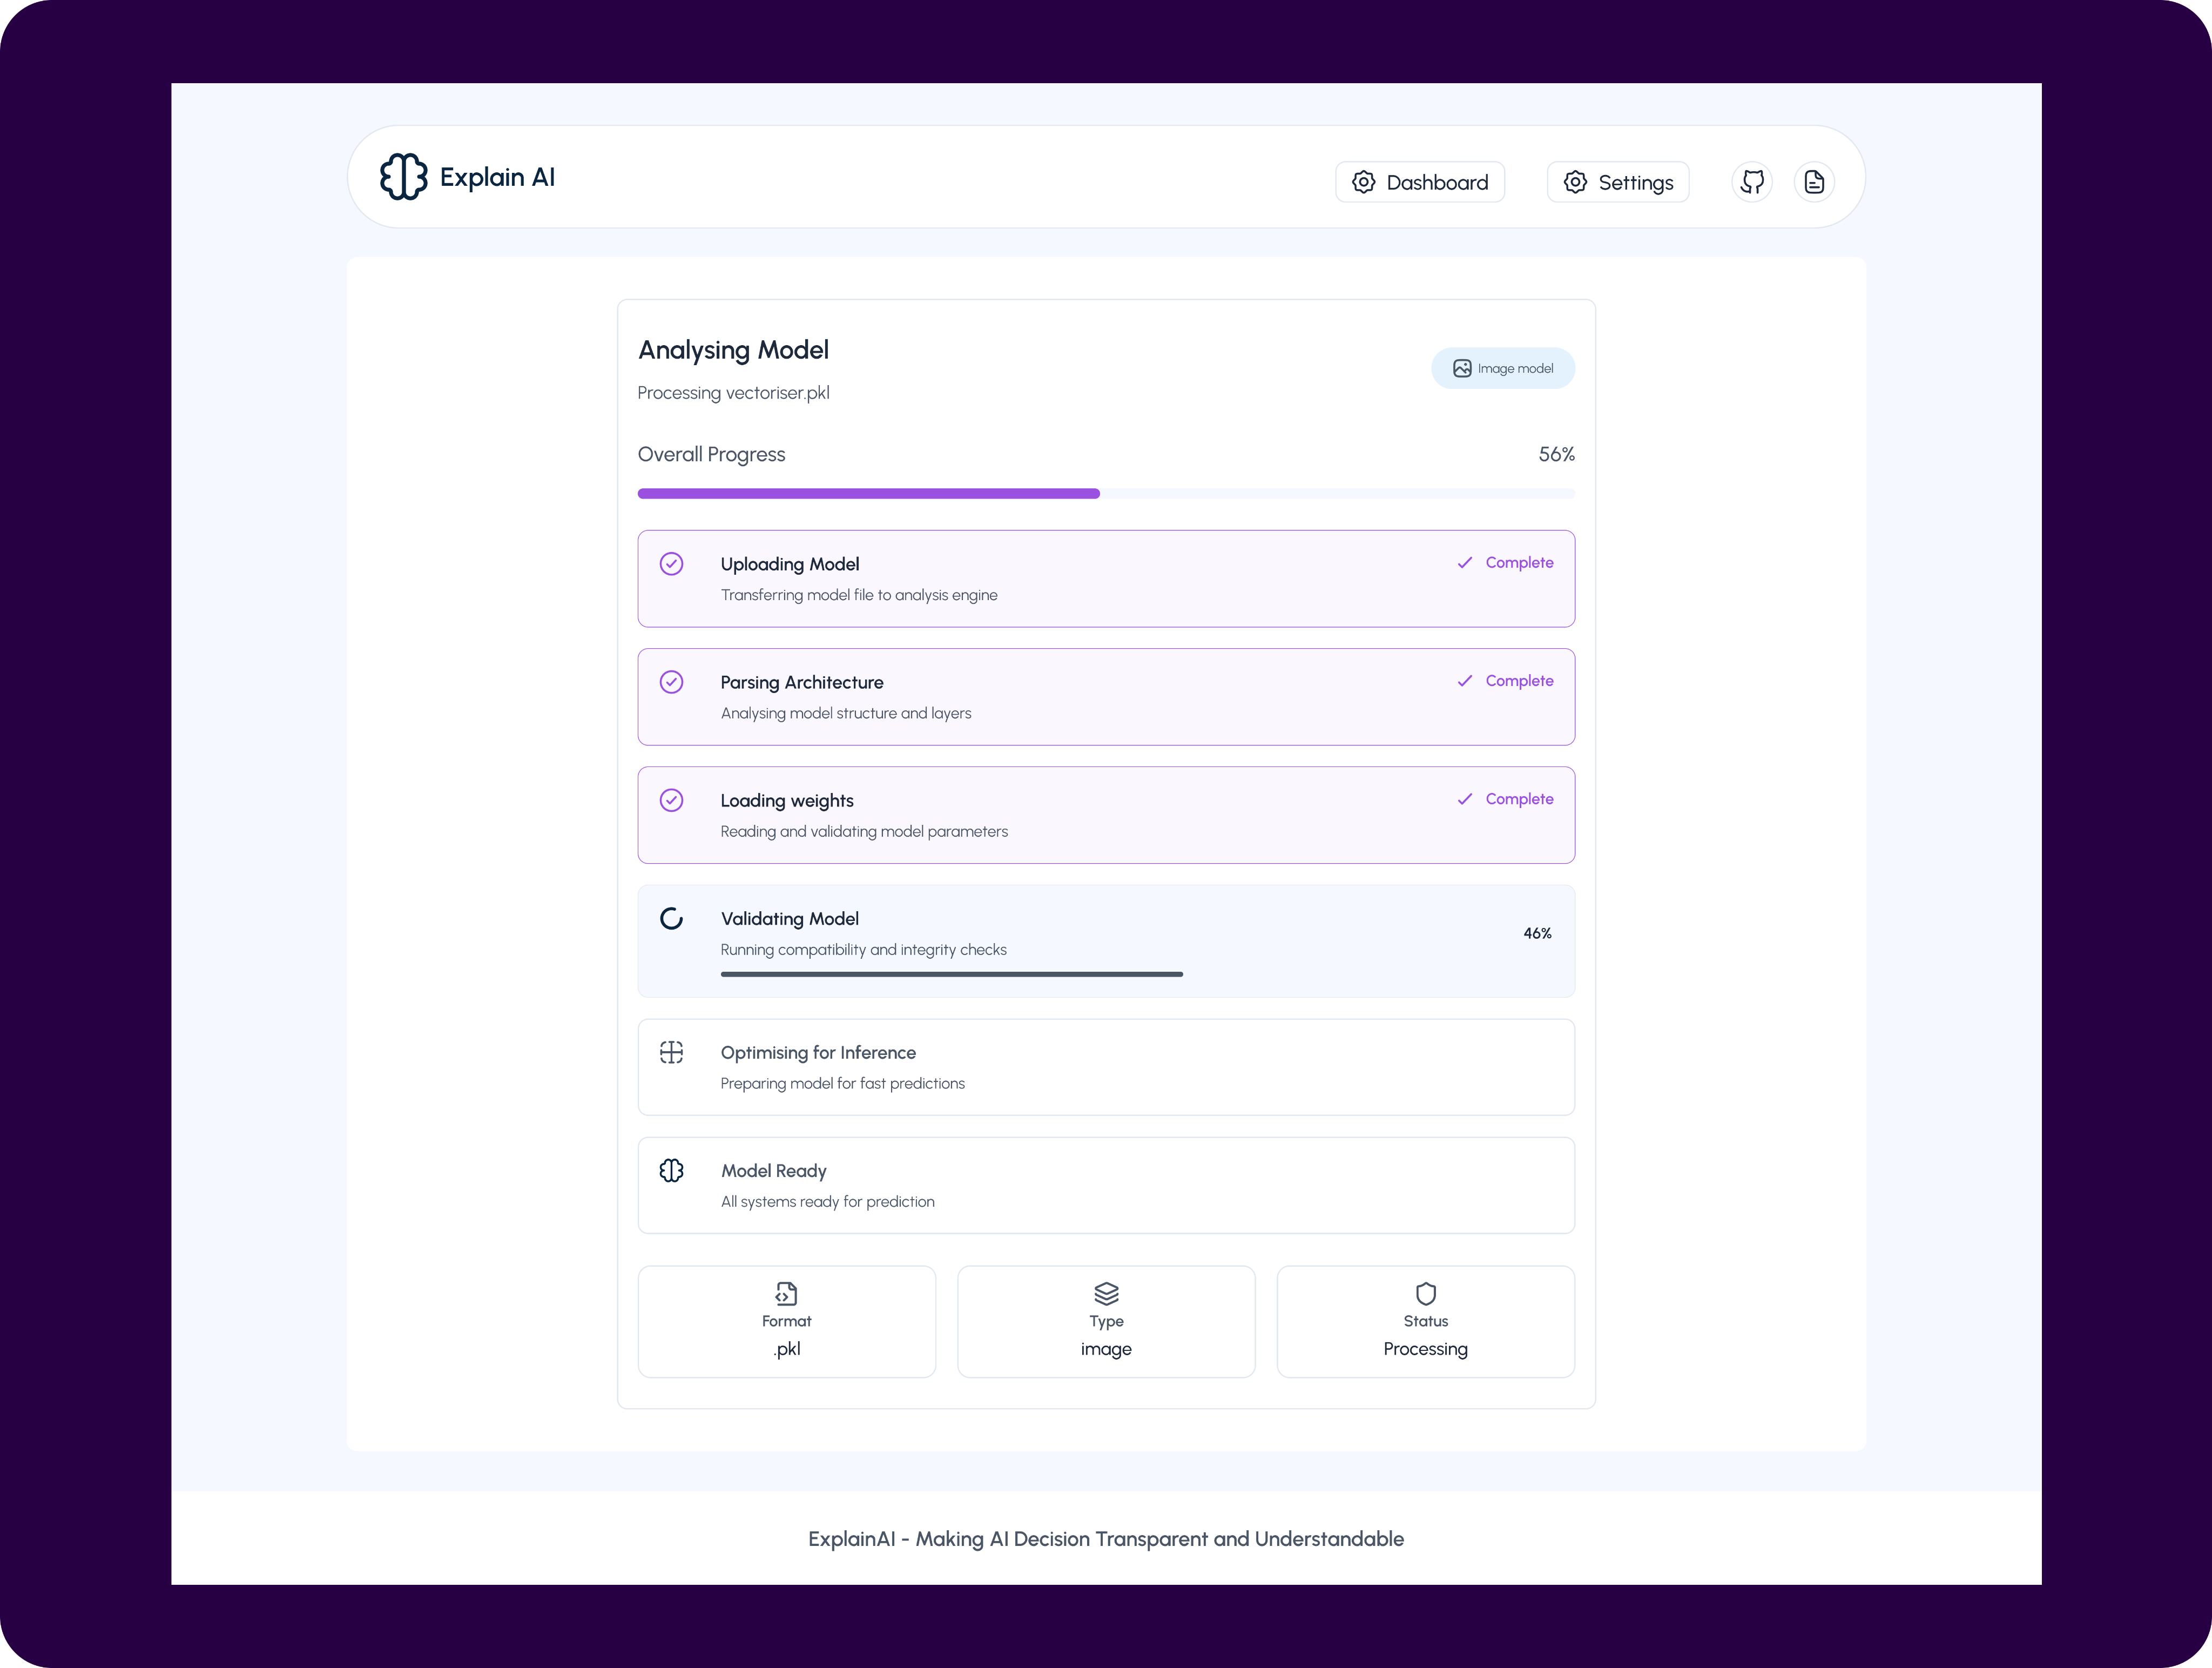Open the documentation file icon
This screenshot has height=1668, width=2212.
tap(1814, 182)
